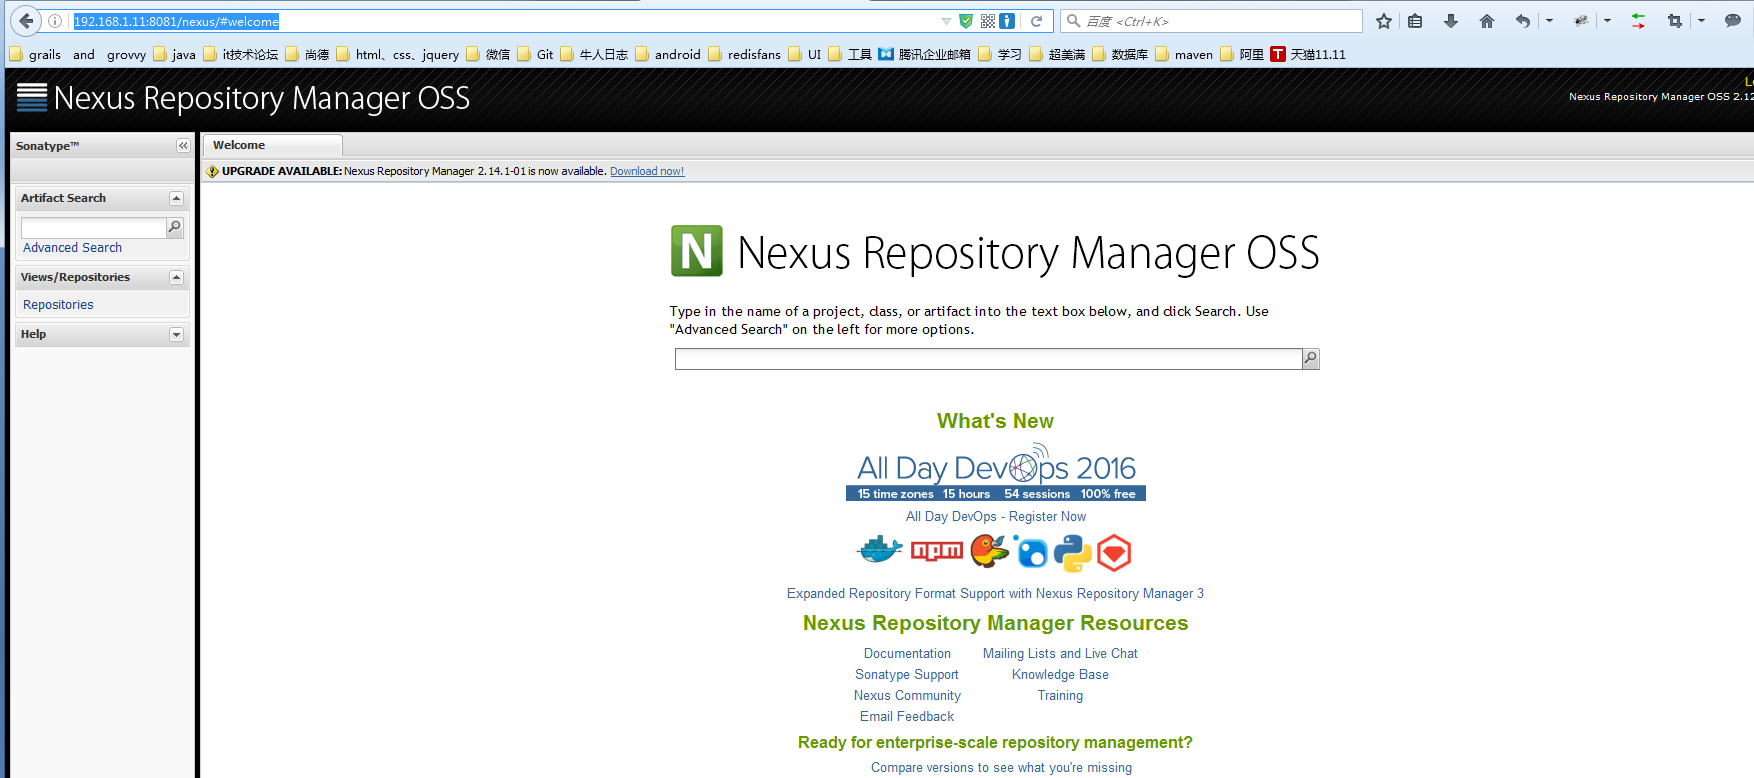Viewport: 1754px width, 778px height.
Task: Open Mailing Lists and Live Chat link
Action: click(x=1060, y=653)
